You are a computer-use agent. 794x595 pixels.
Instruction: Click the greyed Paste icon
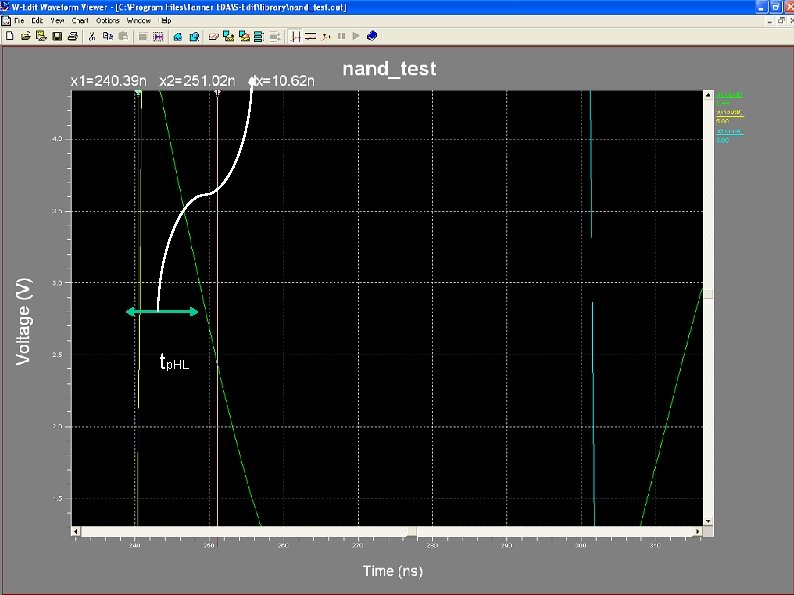coord(123,36)
